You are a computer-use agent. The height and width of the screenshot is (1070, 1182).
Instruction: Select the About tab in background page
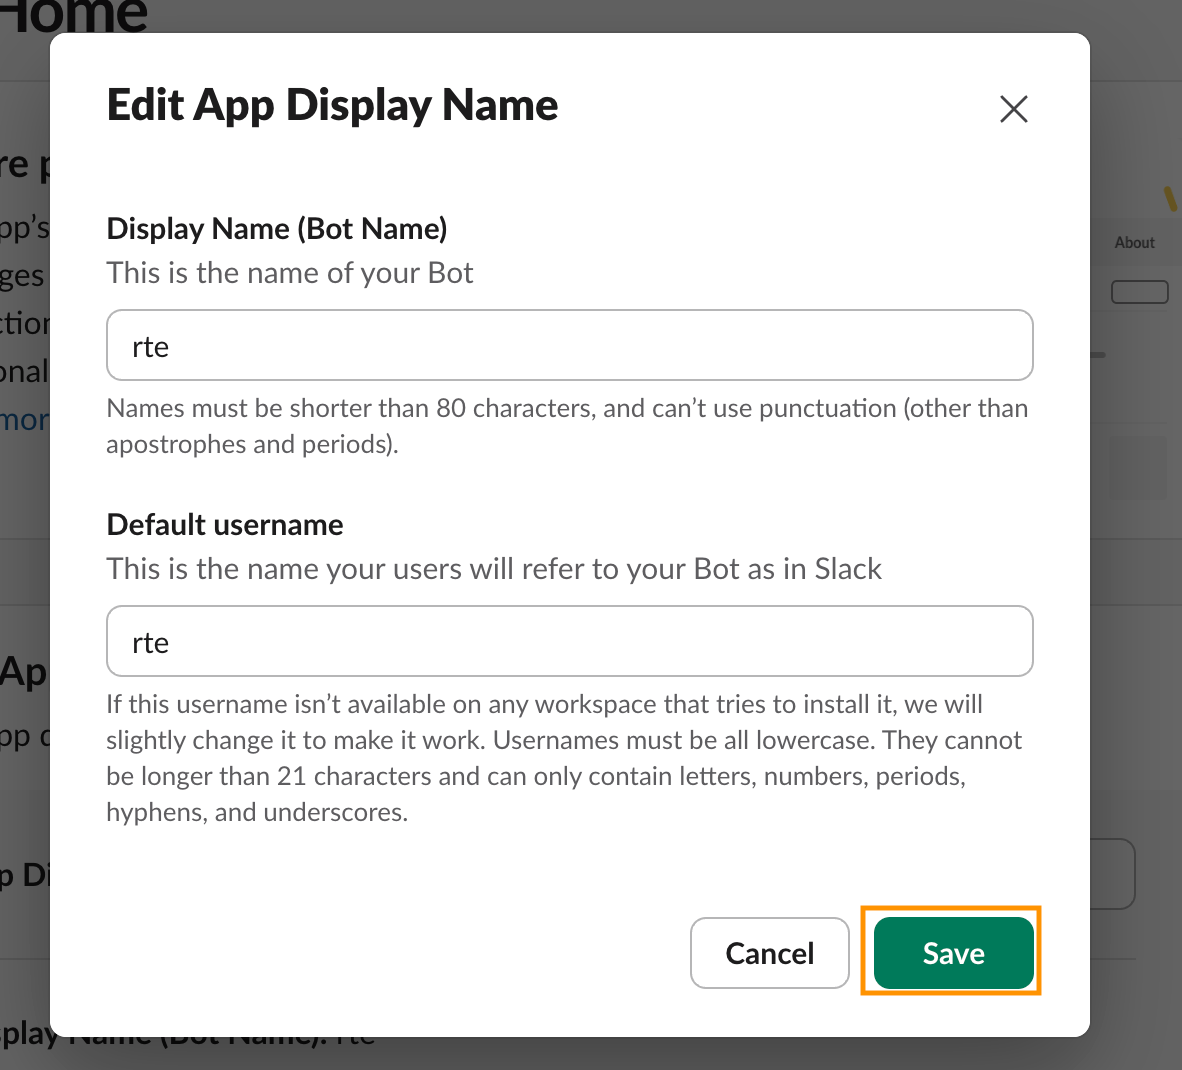1134,243
